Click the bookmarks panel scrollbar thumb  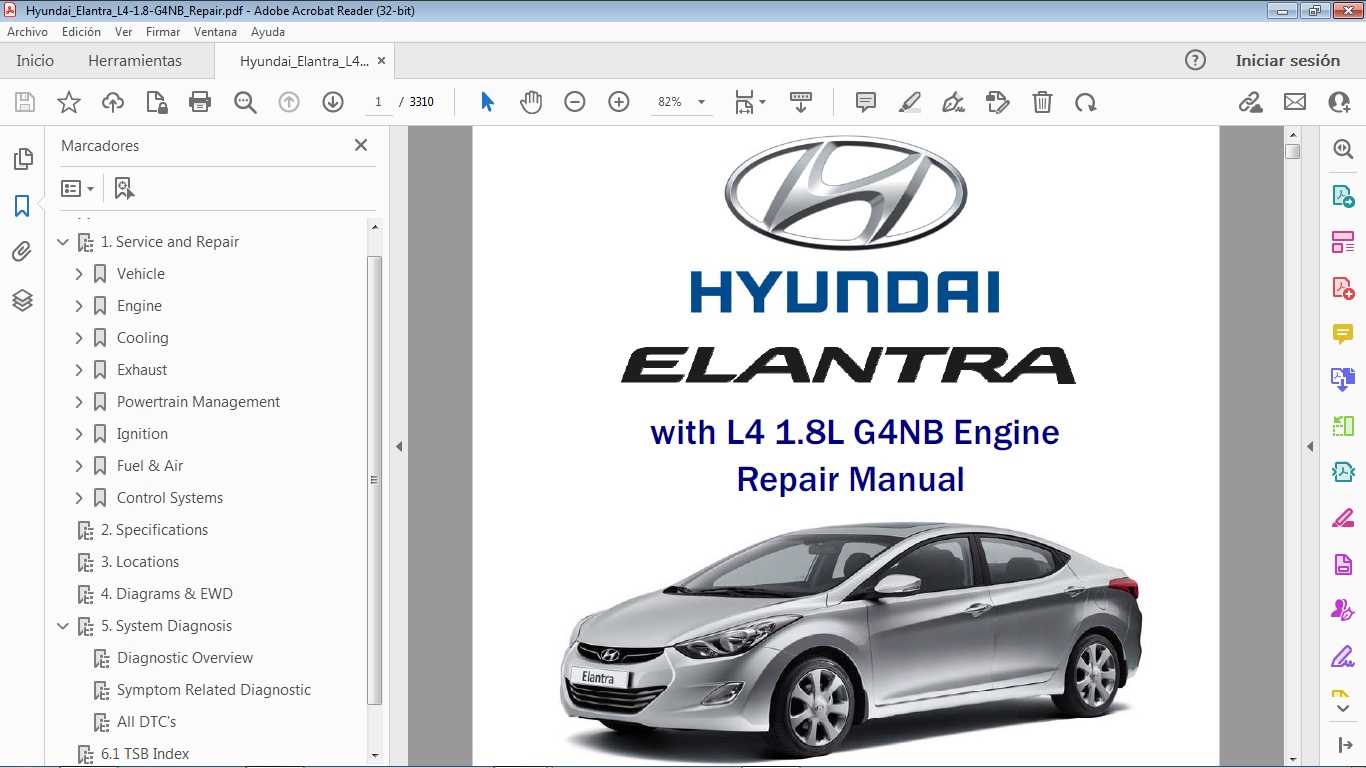375,480
